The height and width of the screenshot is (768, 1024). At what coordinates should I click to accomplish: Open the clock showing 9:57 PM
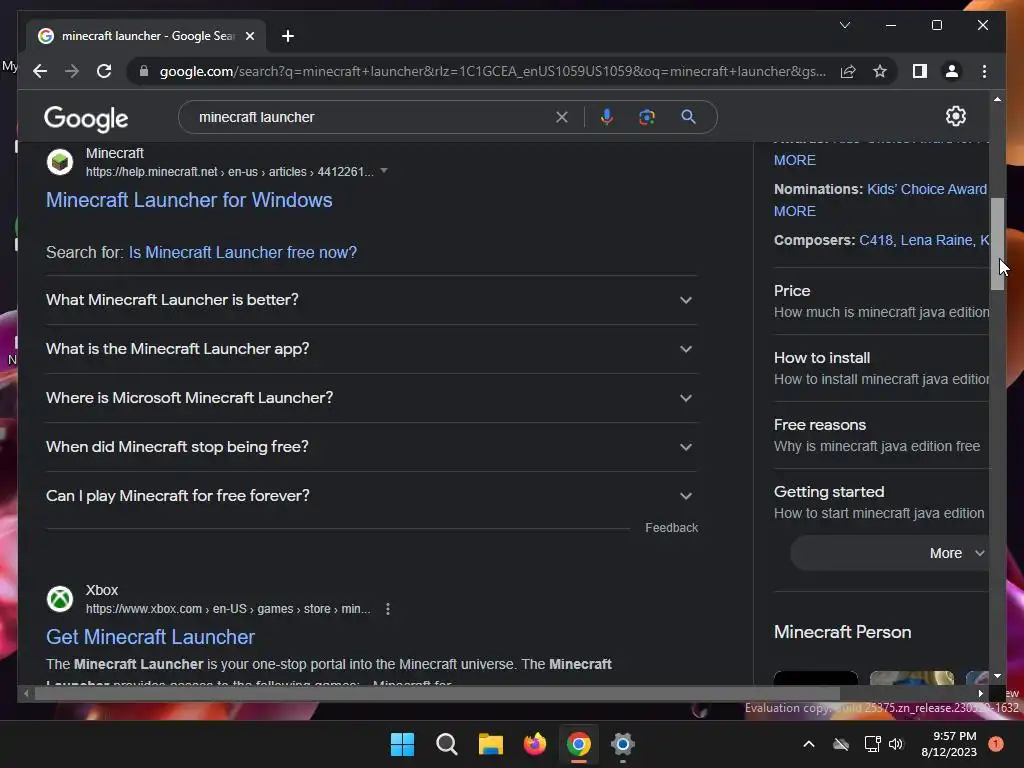pyautogui.click(x=949, y=744)
